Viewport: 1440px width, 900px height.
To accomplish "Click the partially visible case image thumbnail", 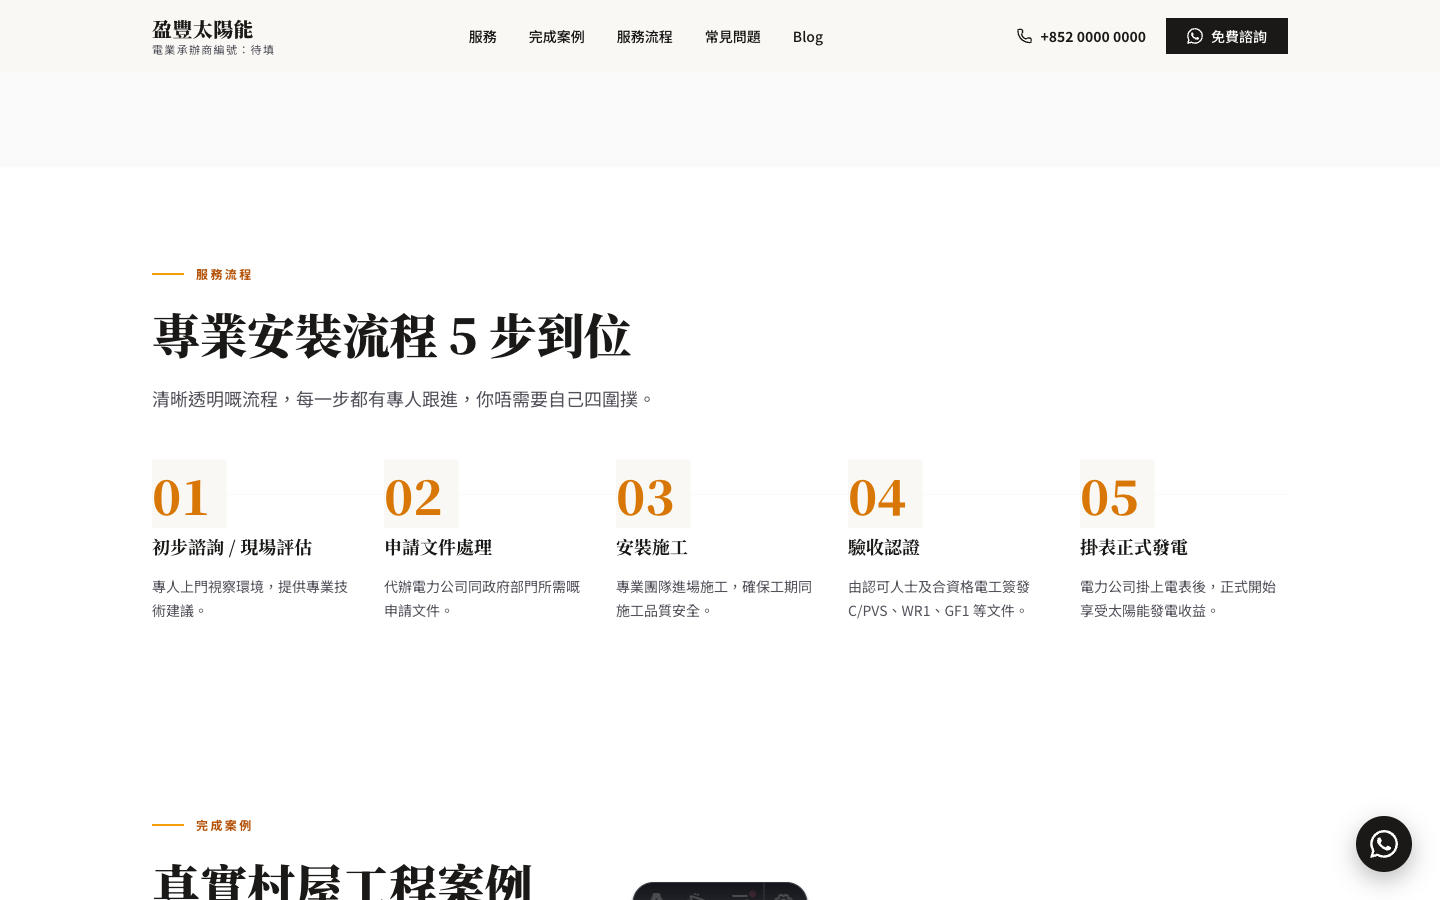I will [x=720, y=891].
